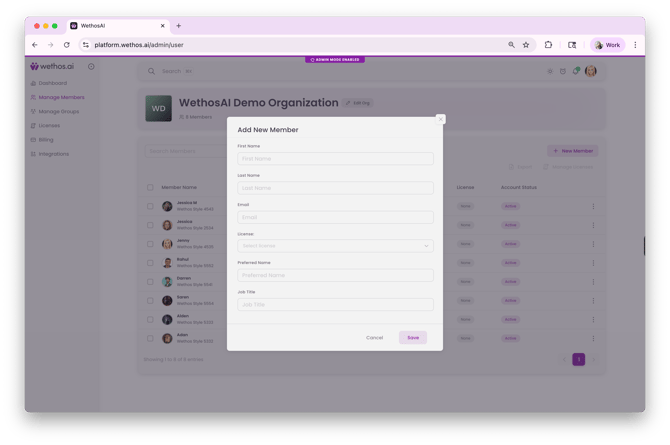Close the Add New Member dialog
Viewport: 670px width, 445px height.
[x=440, y=119]
